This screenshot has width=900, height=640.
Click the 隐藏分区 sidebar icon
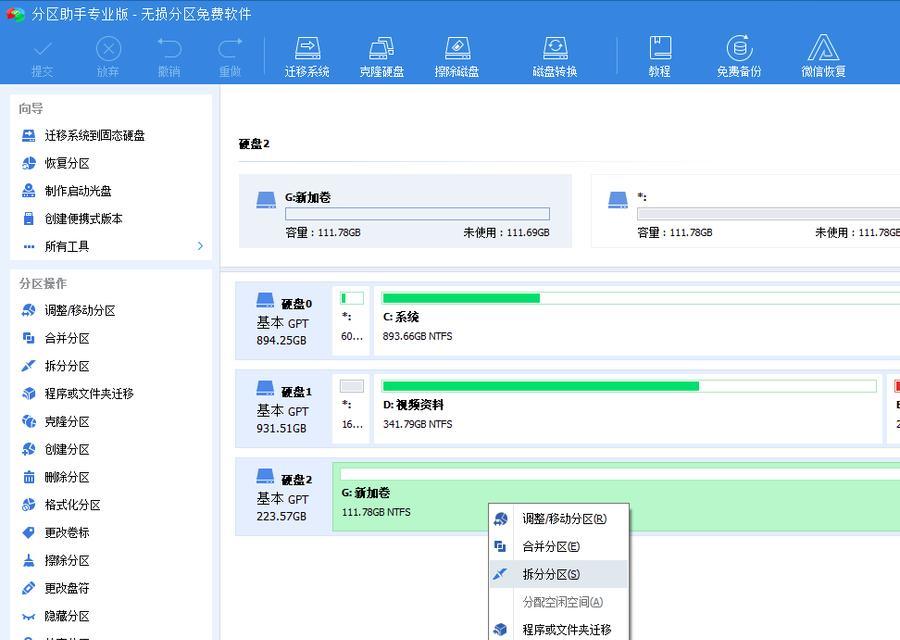click(x=29, y=616)
